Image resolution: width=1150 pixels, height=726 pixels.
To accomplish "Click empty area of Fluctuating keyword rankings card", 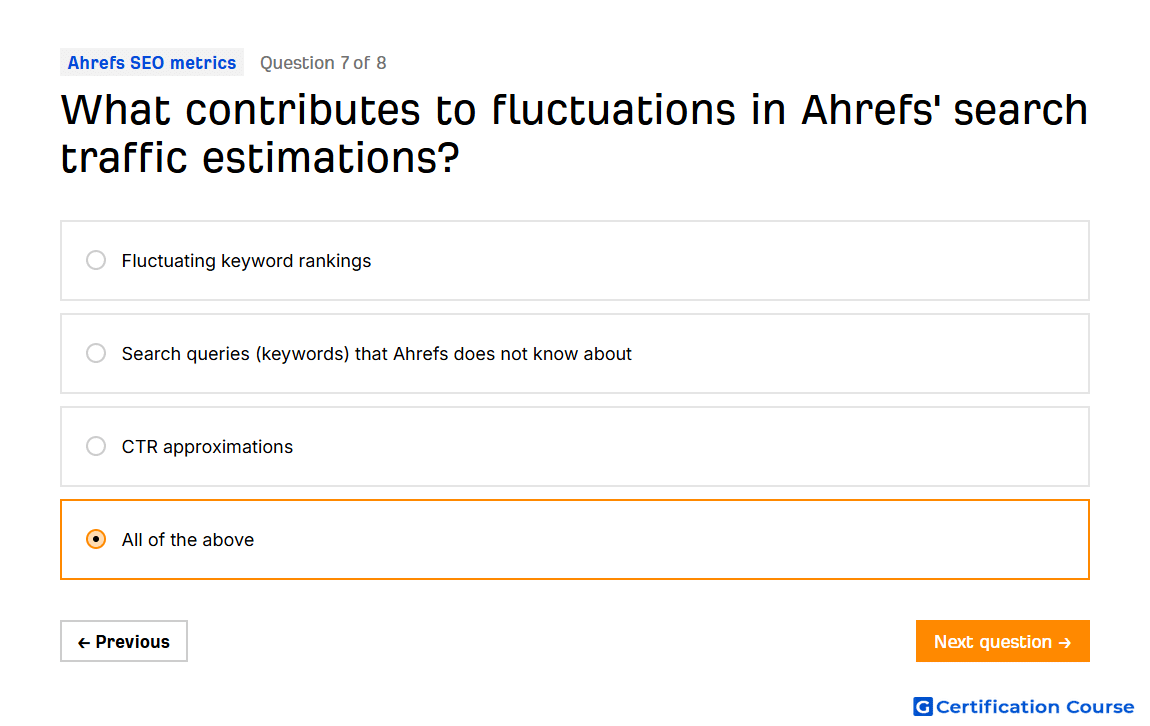I will (x=726, y=260).
